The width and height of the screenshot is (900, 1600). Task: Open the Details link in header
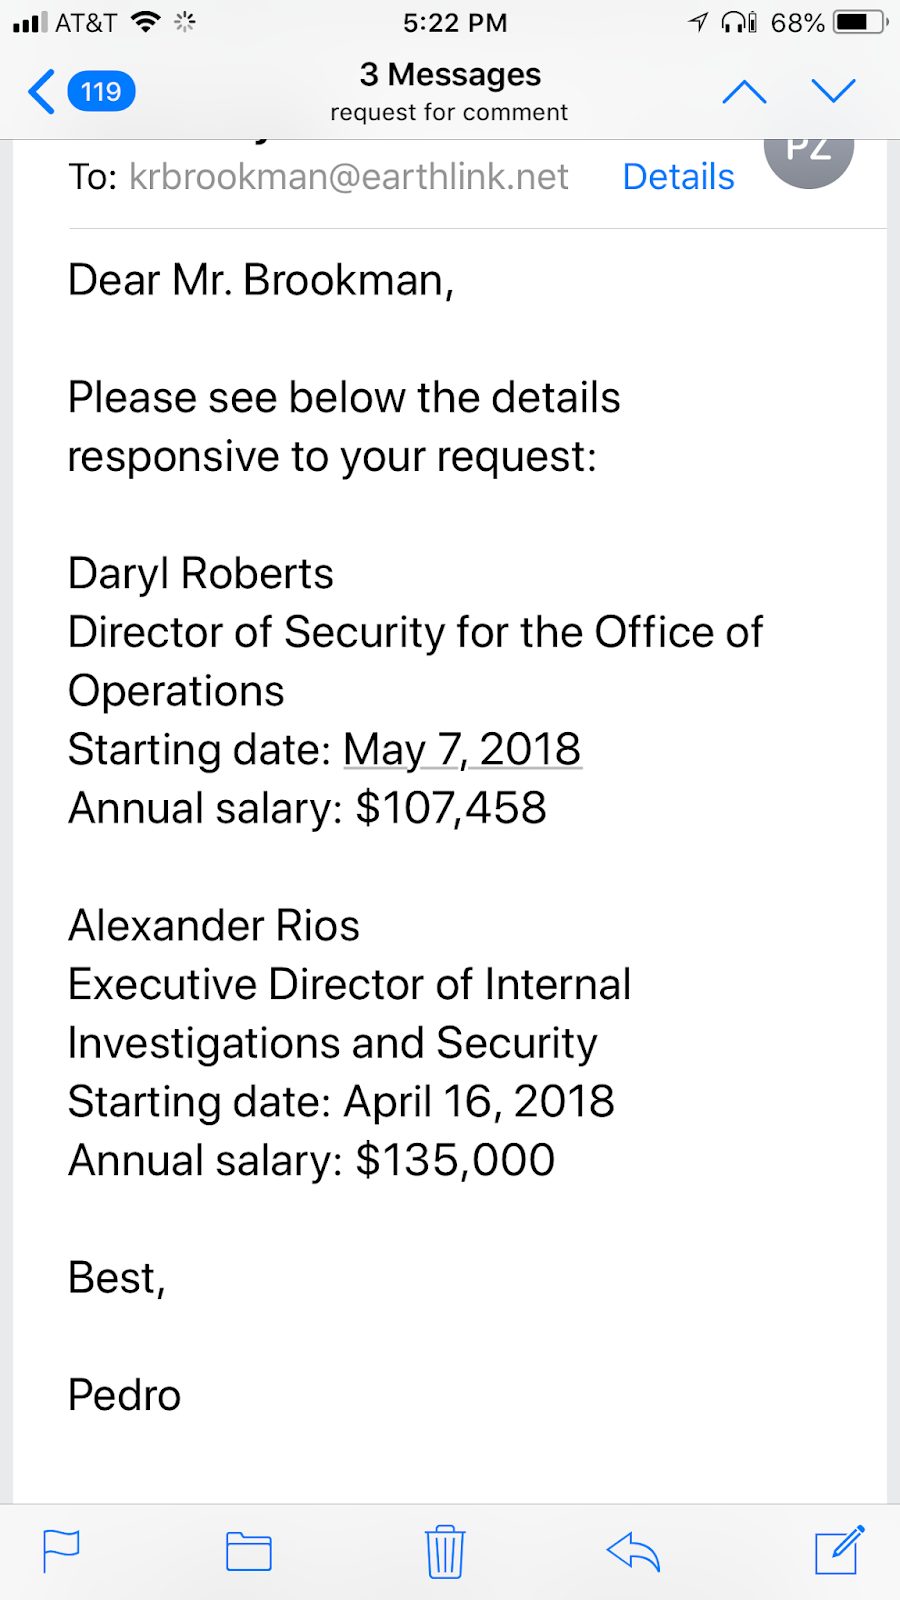click(678, 177)
